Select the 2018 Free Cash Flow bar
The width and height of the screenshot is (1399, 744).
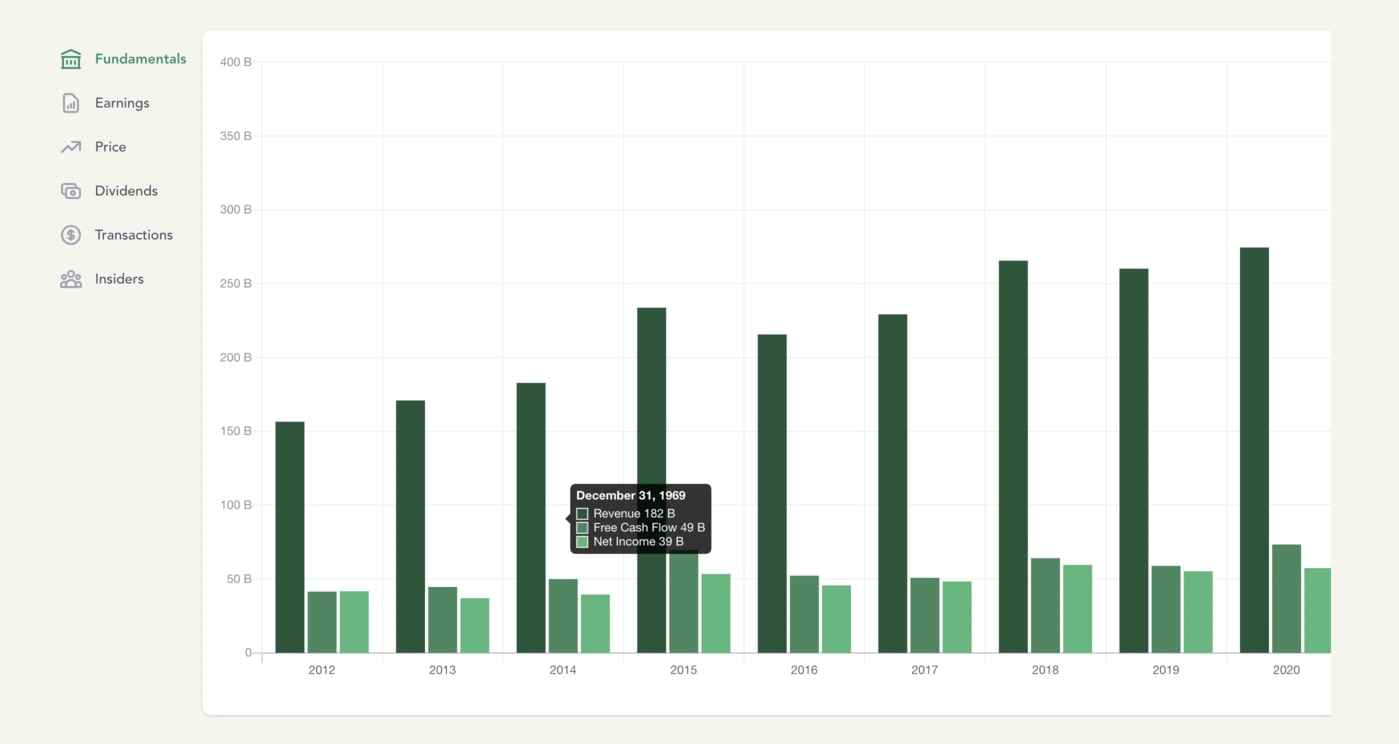tap(1045, 605)
